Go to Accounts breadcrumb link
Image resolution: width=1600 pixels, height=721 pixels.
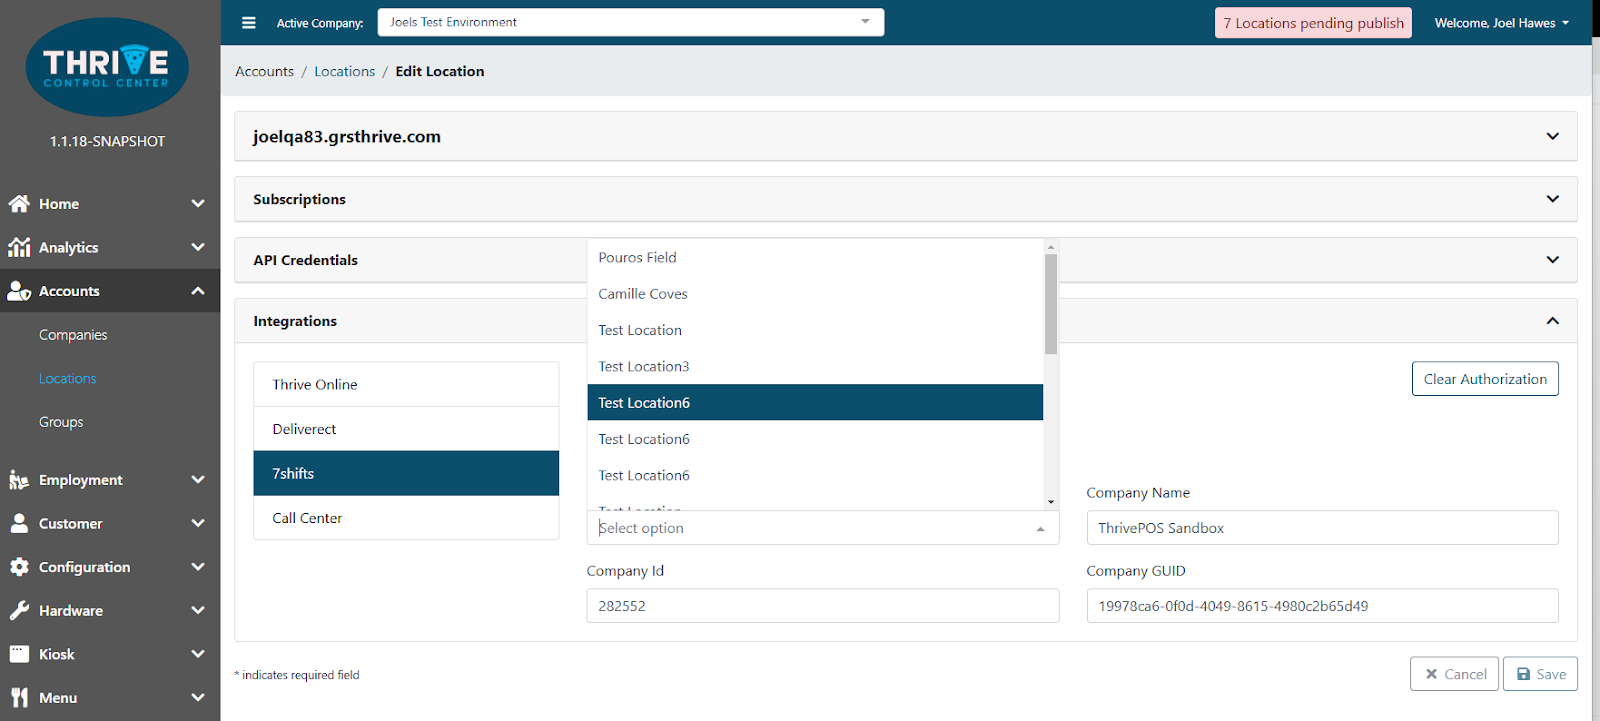coord(264,71)
